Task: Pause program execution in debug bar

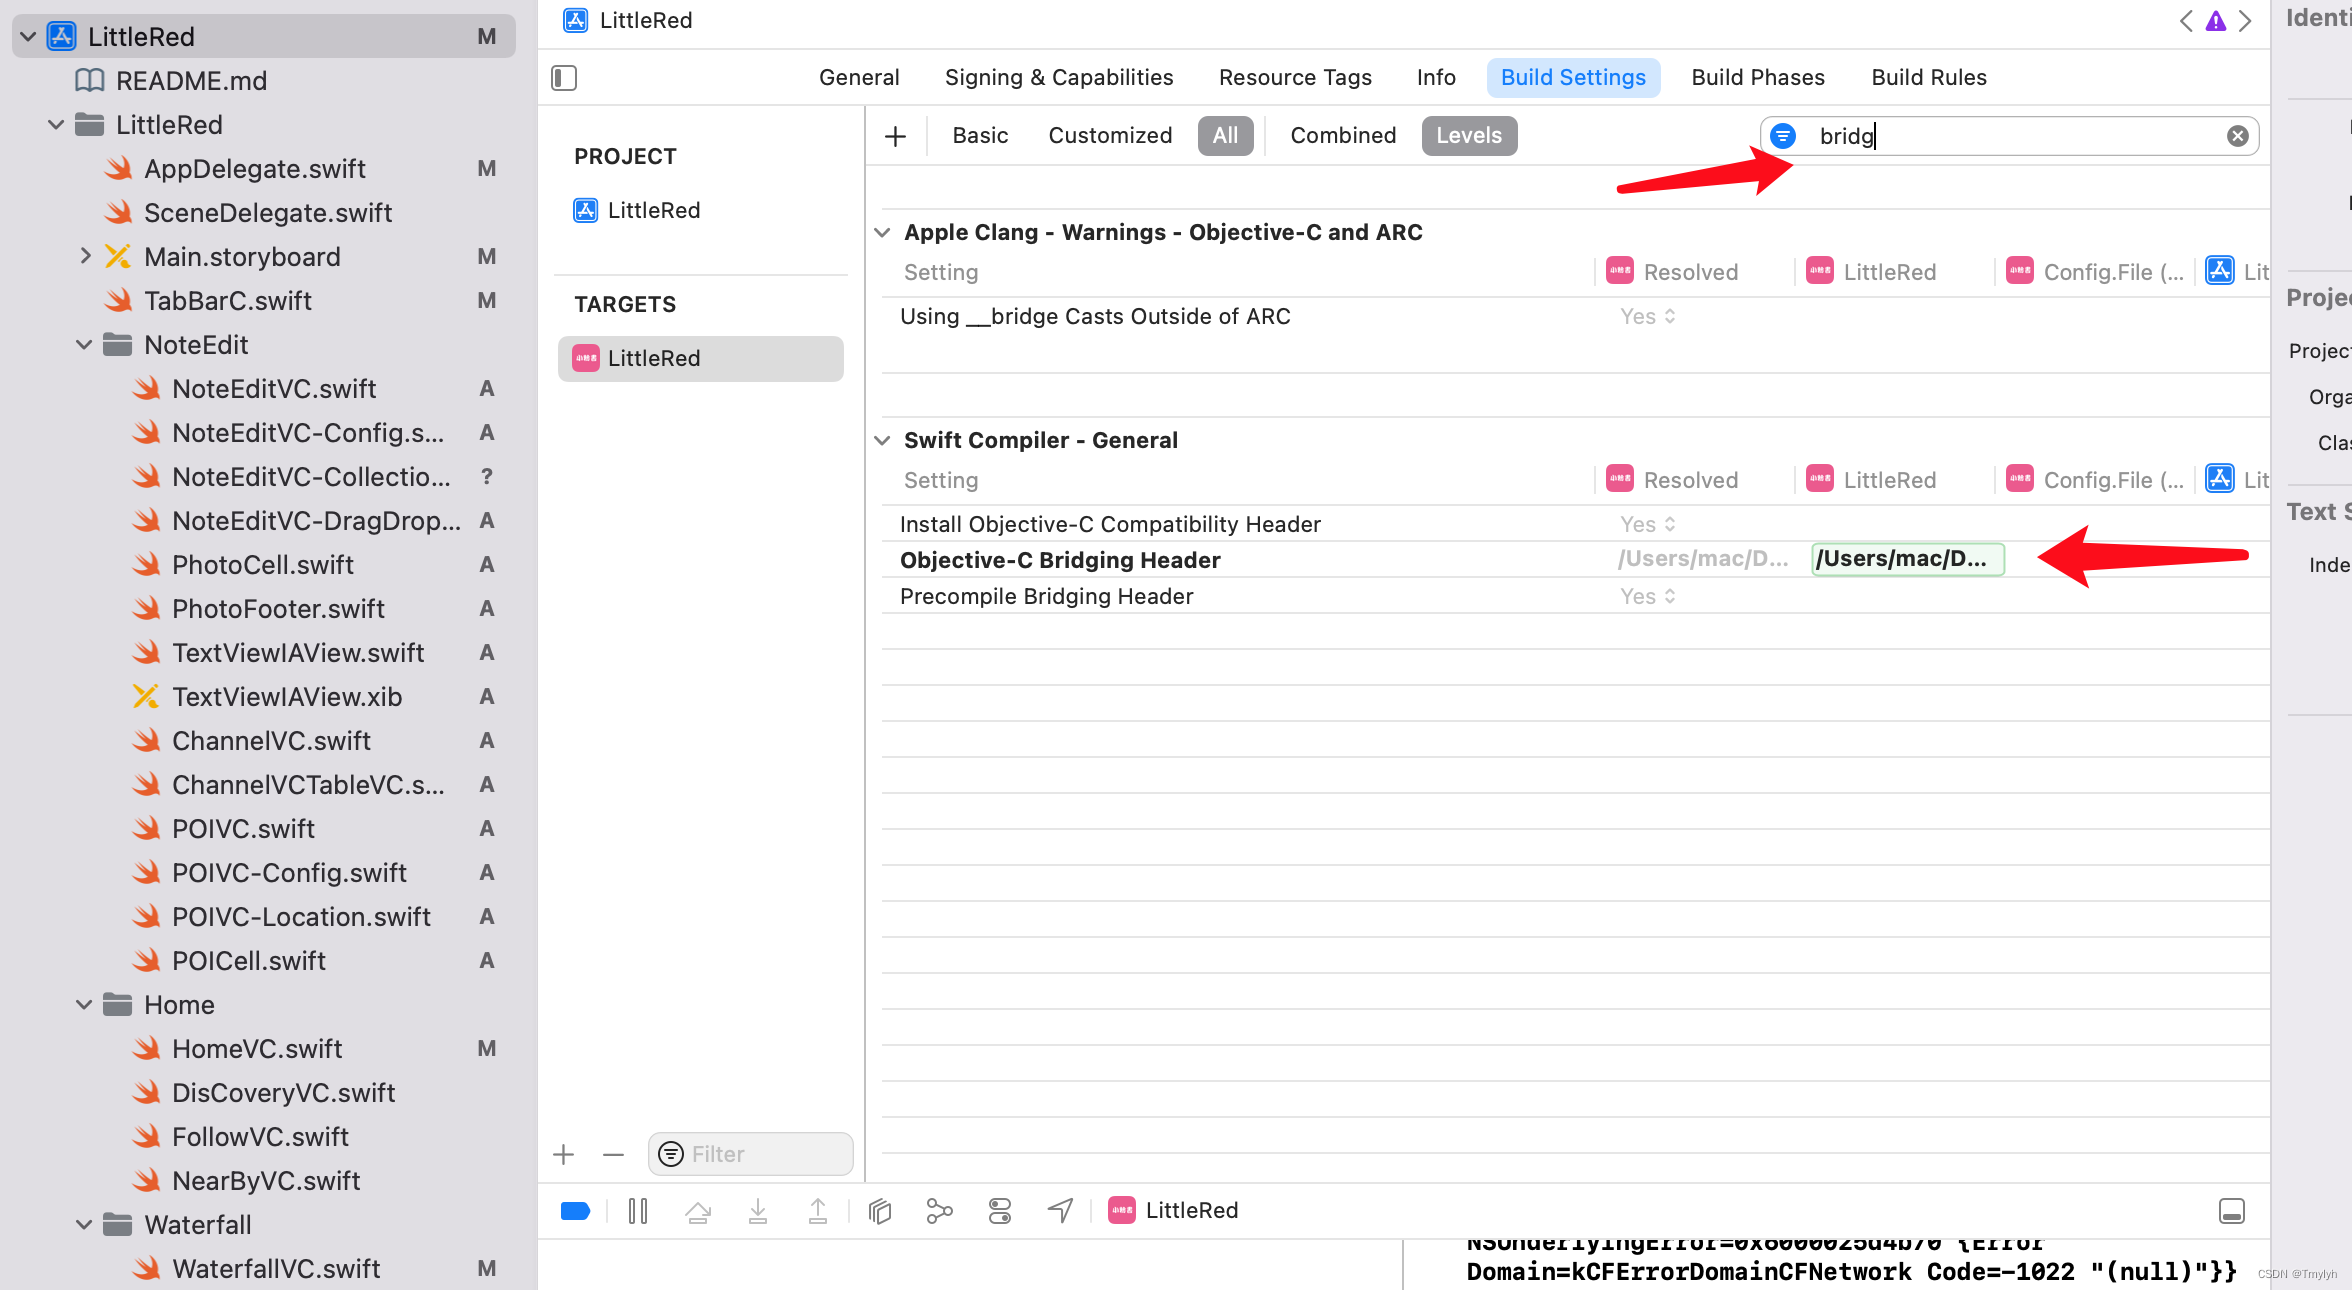Action: (638, 1211)
